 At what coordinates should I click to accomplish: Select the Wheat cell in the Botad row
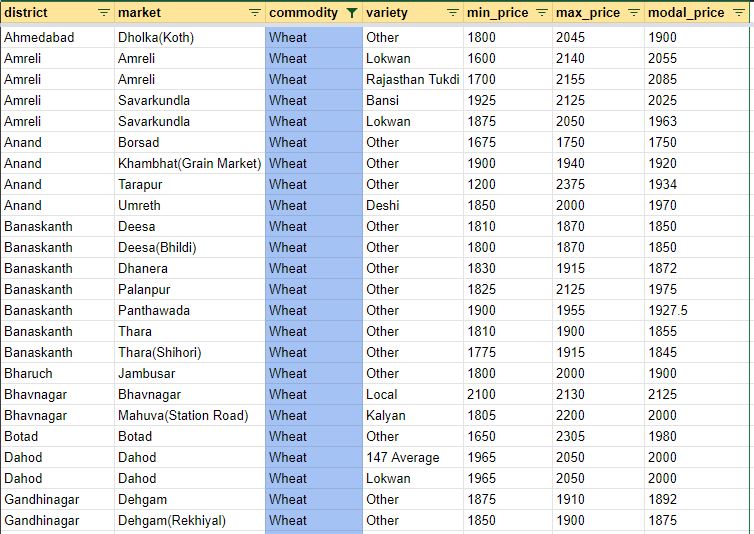tap(288, 436)
